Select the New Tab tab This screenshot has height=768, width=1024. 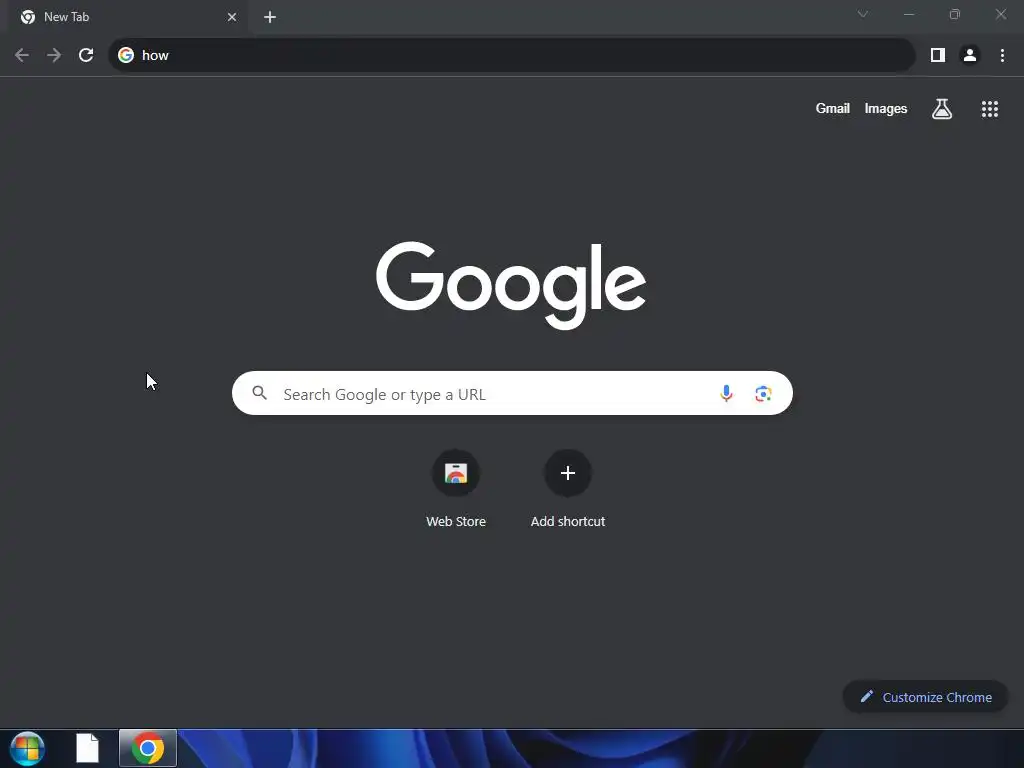pos(128,17)
